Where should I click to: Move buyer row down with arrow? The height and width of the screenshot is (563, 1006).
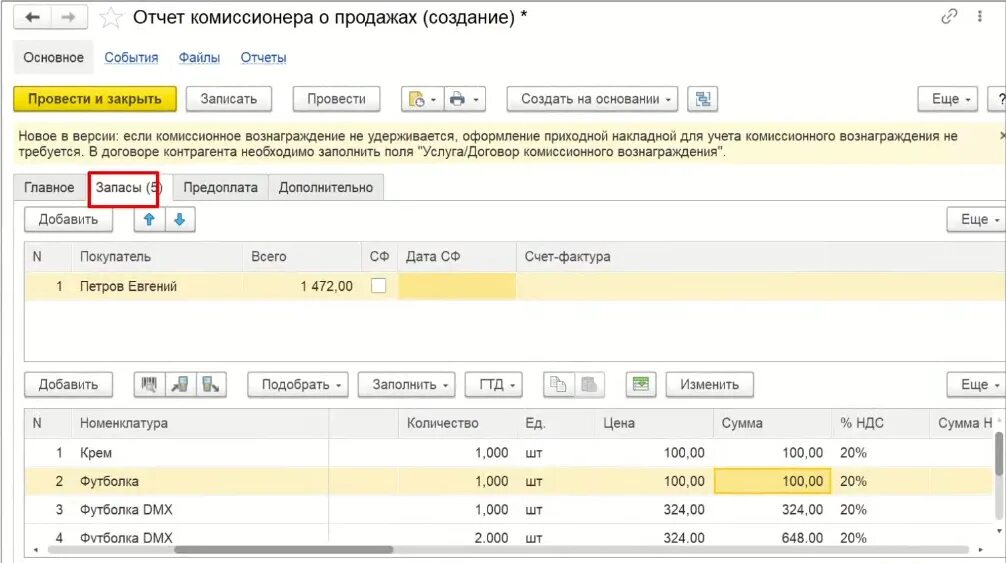179,220
